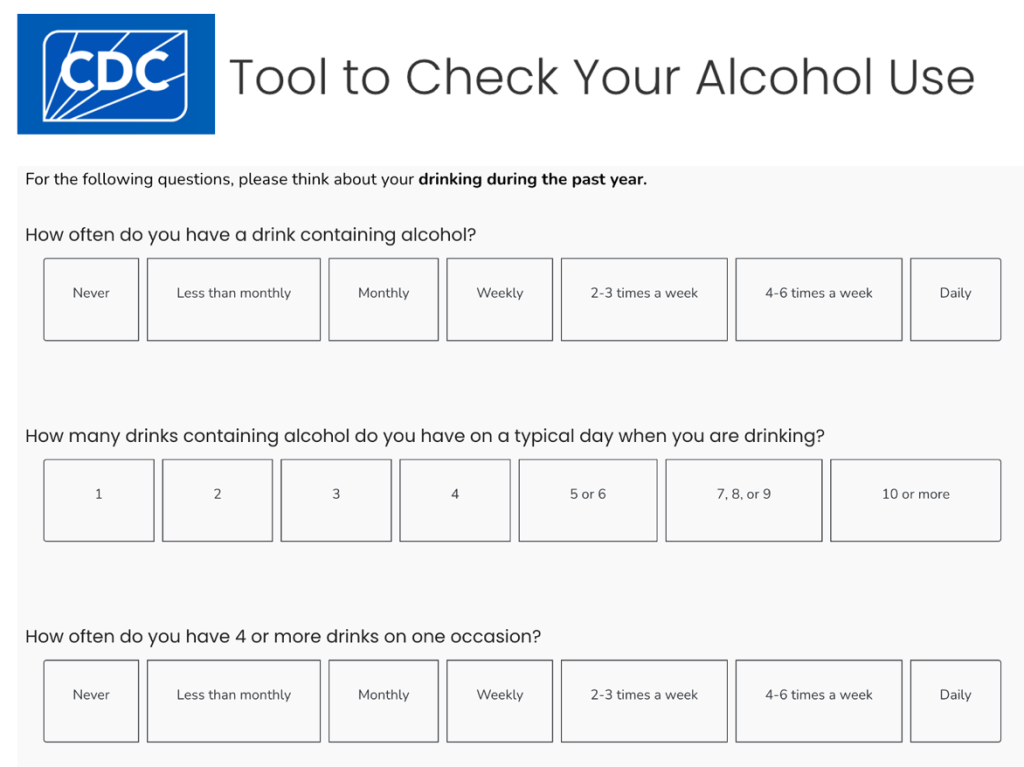Viewport: 1024px width, 767px height.
Task: Select 'Never' for drinking frequency question
Action: coord(91,299)
